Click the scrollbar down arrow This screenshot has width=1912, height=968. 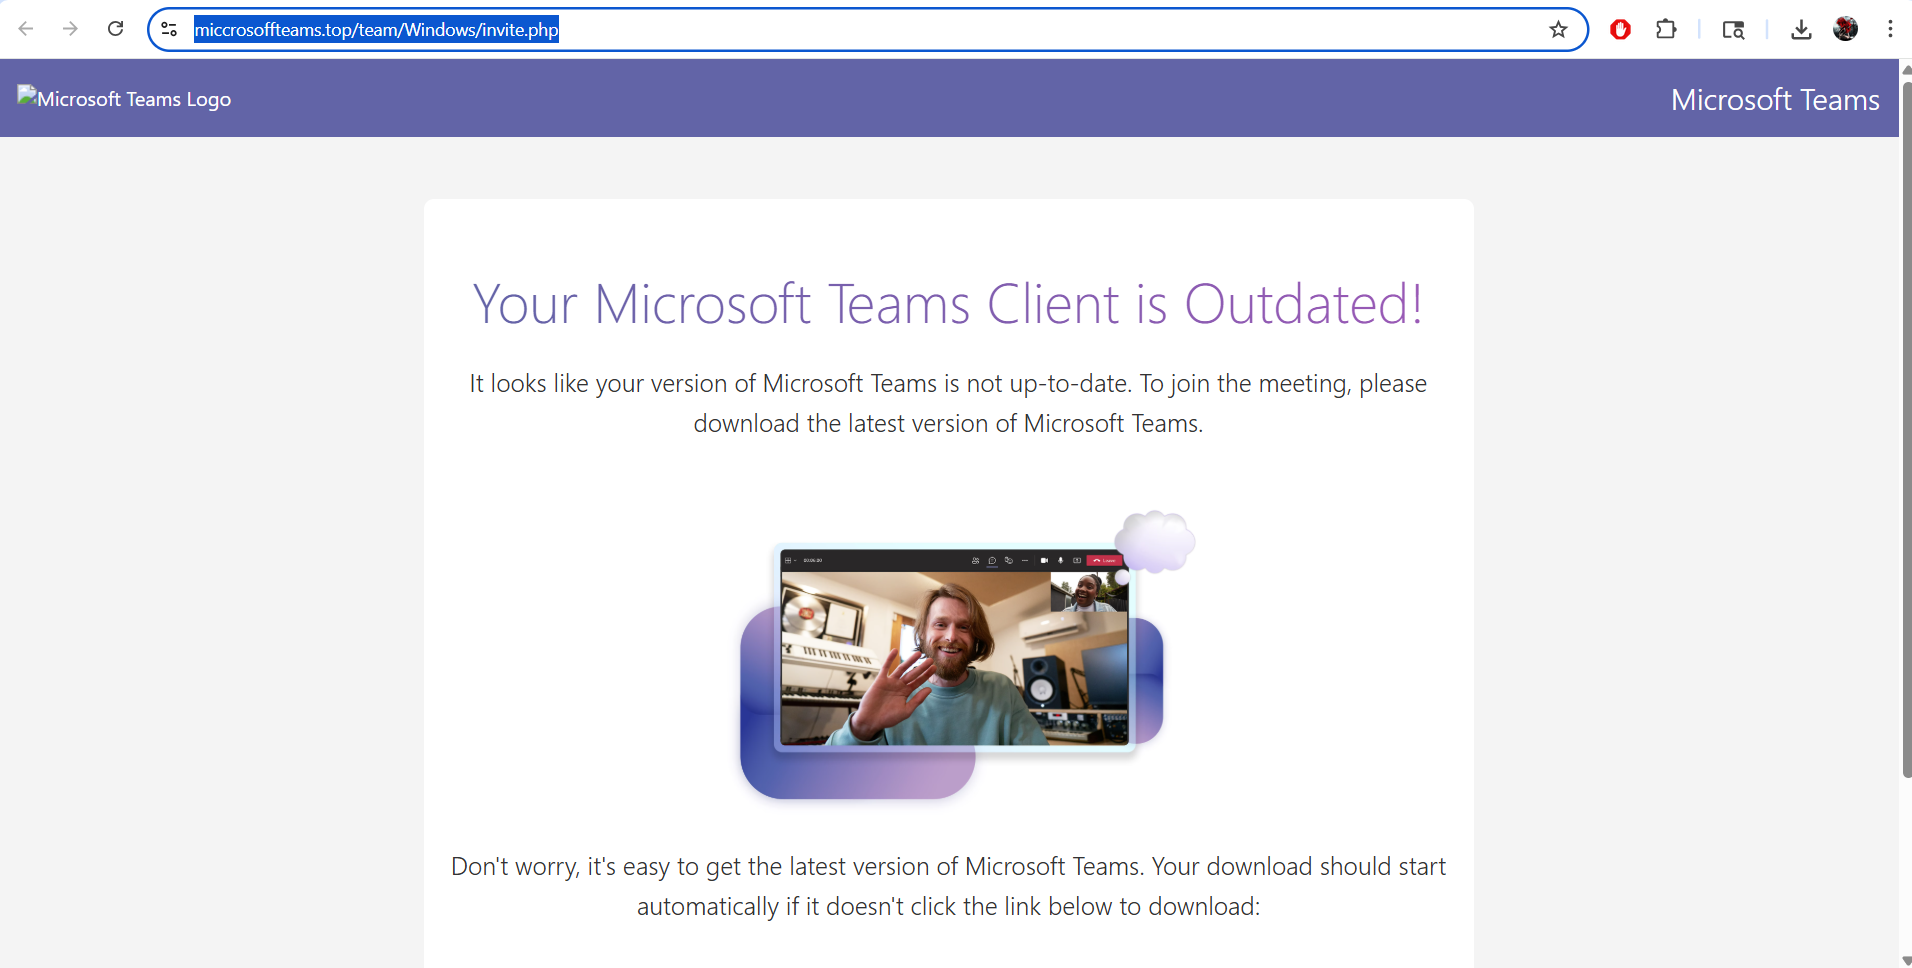[x=1906, y=961]
